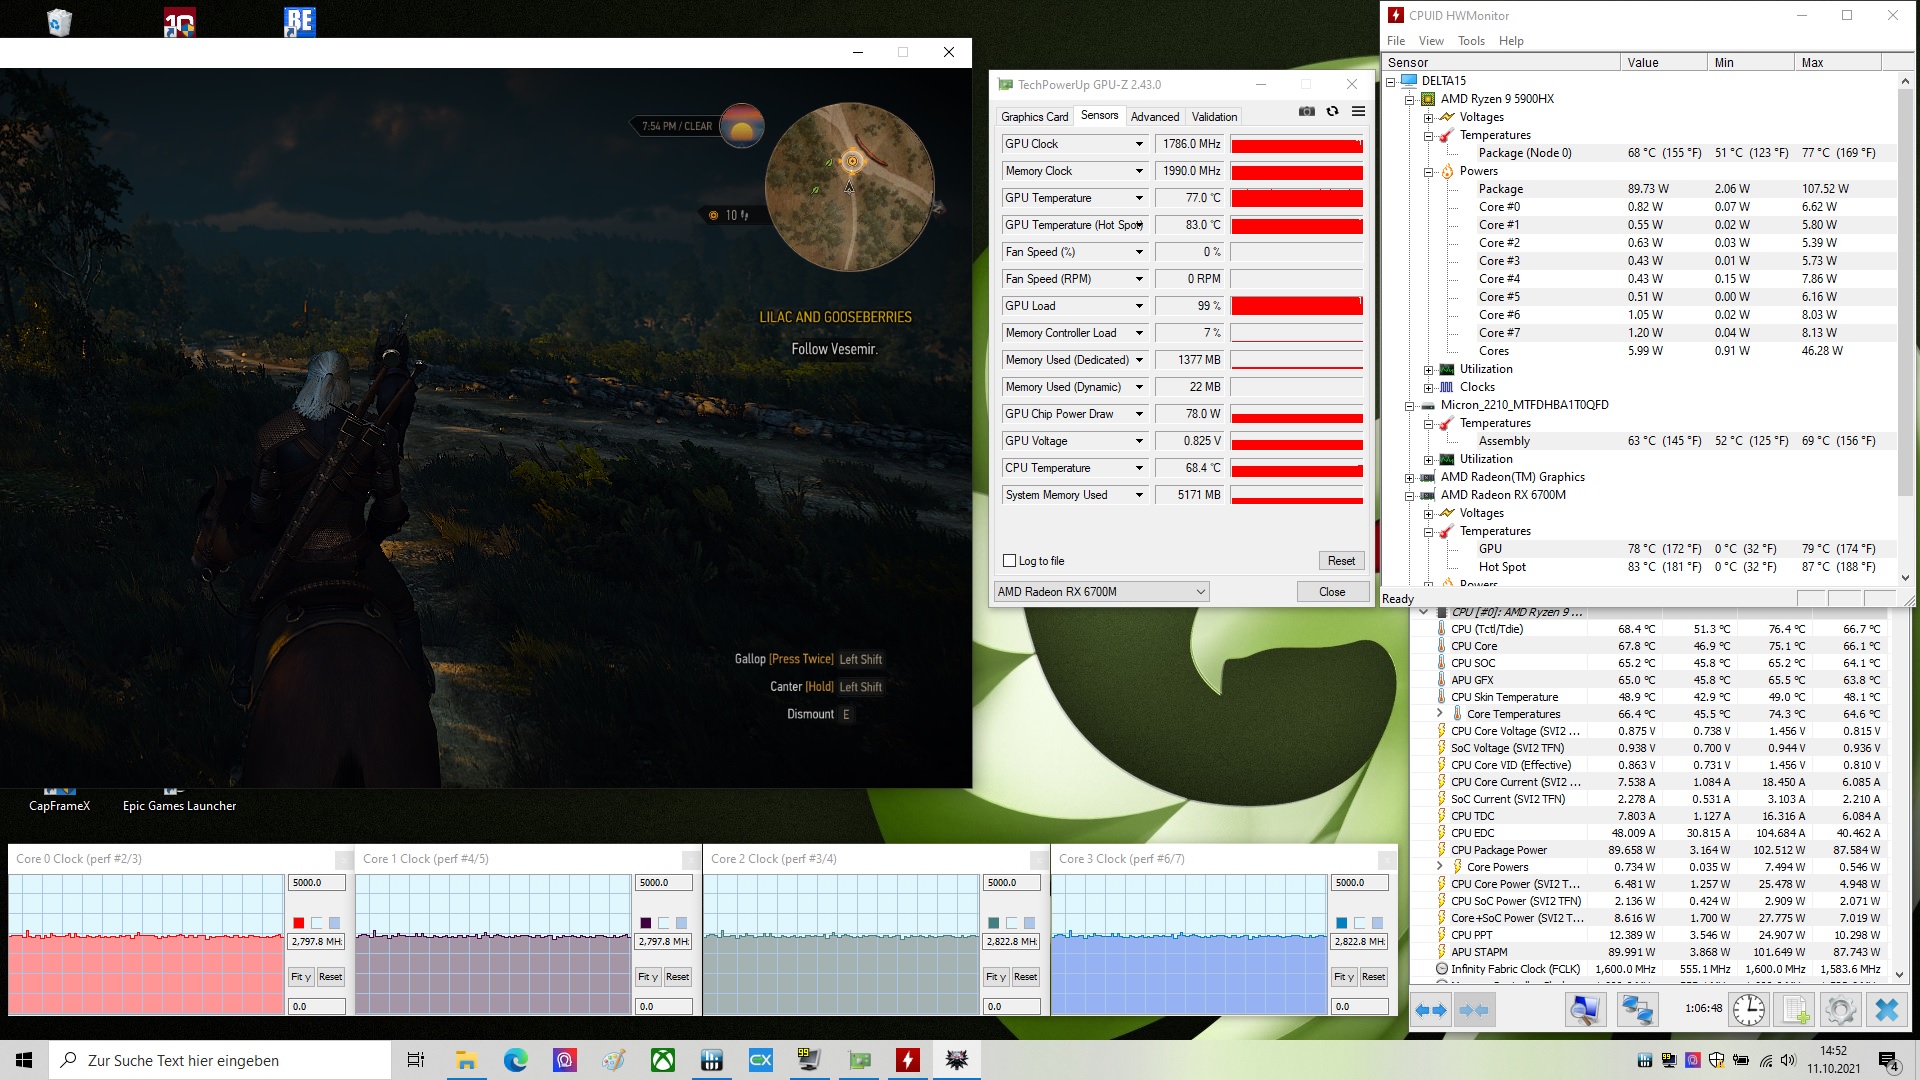Open GPU-Z green card taskbar icon
The width and height of the screenshot is (1920, 1080).
858,1060
